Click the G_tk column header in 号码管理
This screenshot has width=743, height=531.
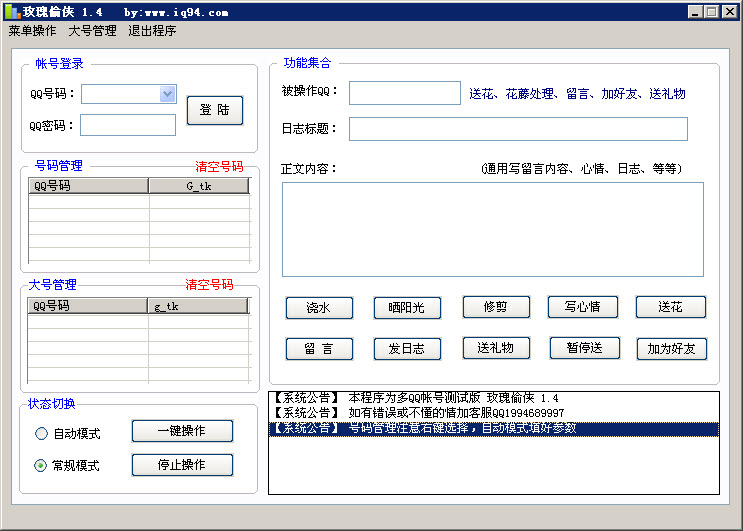coord(198,186)
